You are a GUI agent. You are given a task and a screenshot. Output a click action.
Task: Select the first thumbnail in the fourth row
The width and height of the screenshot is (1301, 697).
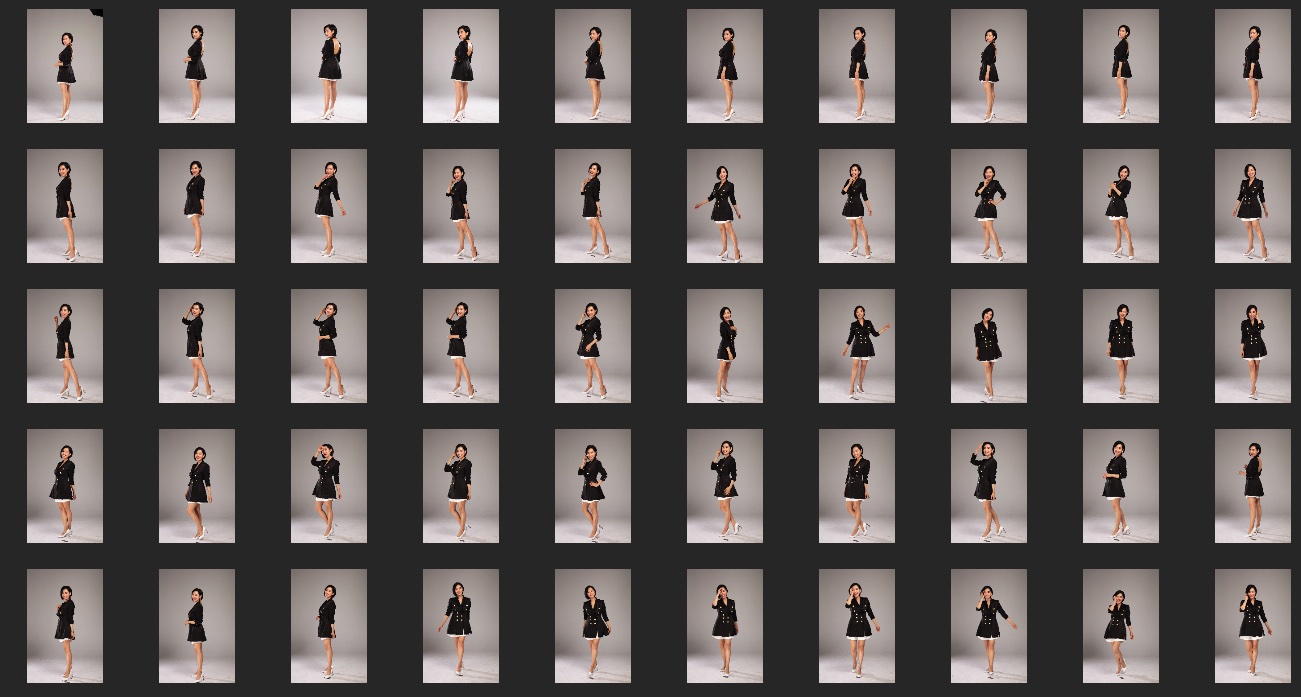[x=65, y=486]
